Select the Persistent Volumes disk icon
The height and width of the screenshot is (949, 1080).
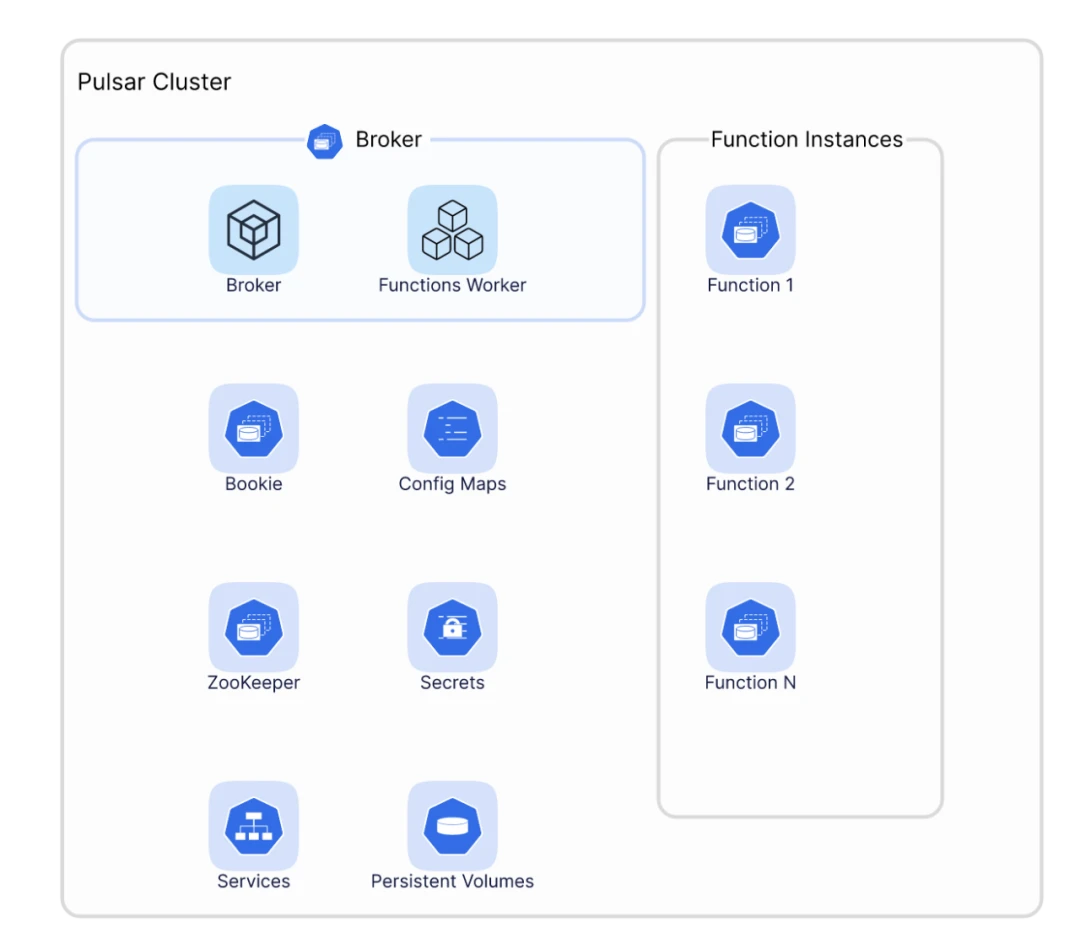(452, 826)
